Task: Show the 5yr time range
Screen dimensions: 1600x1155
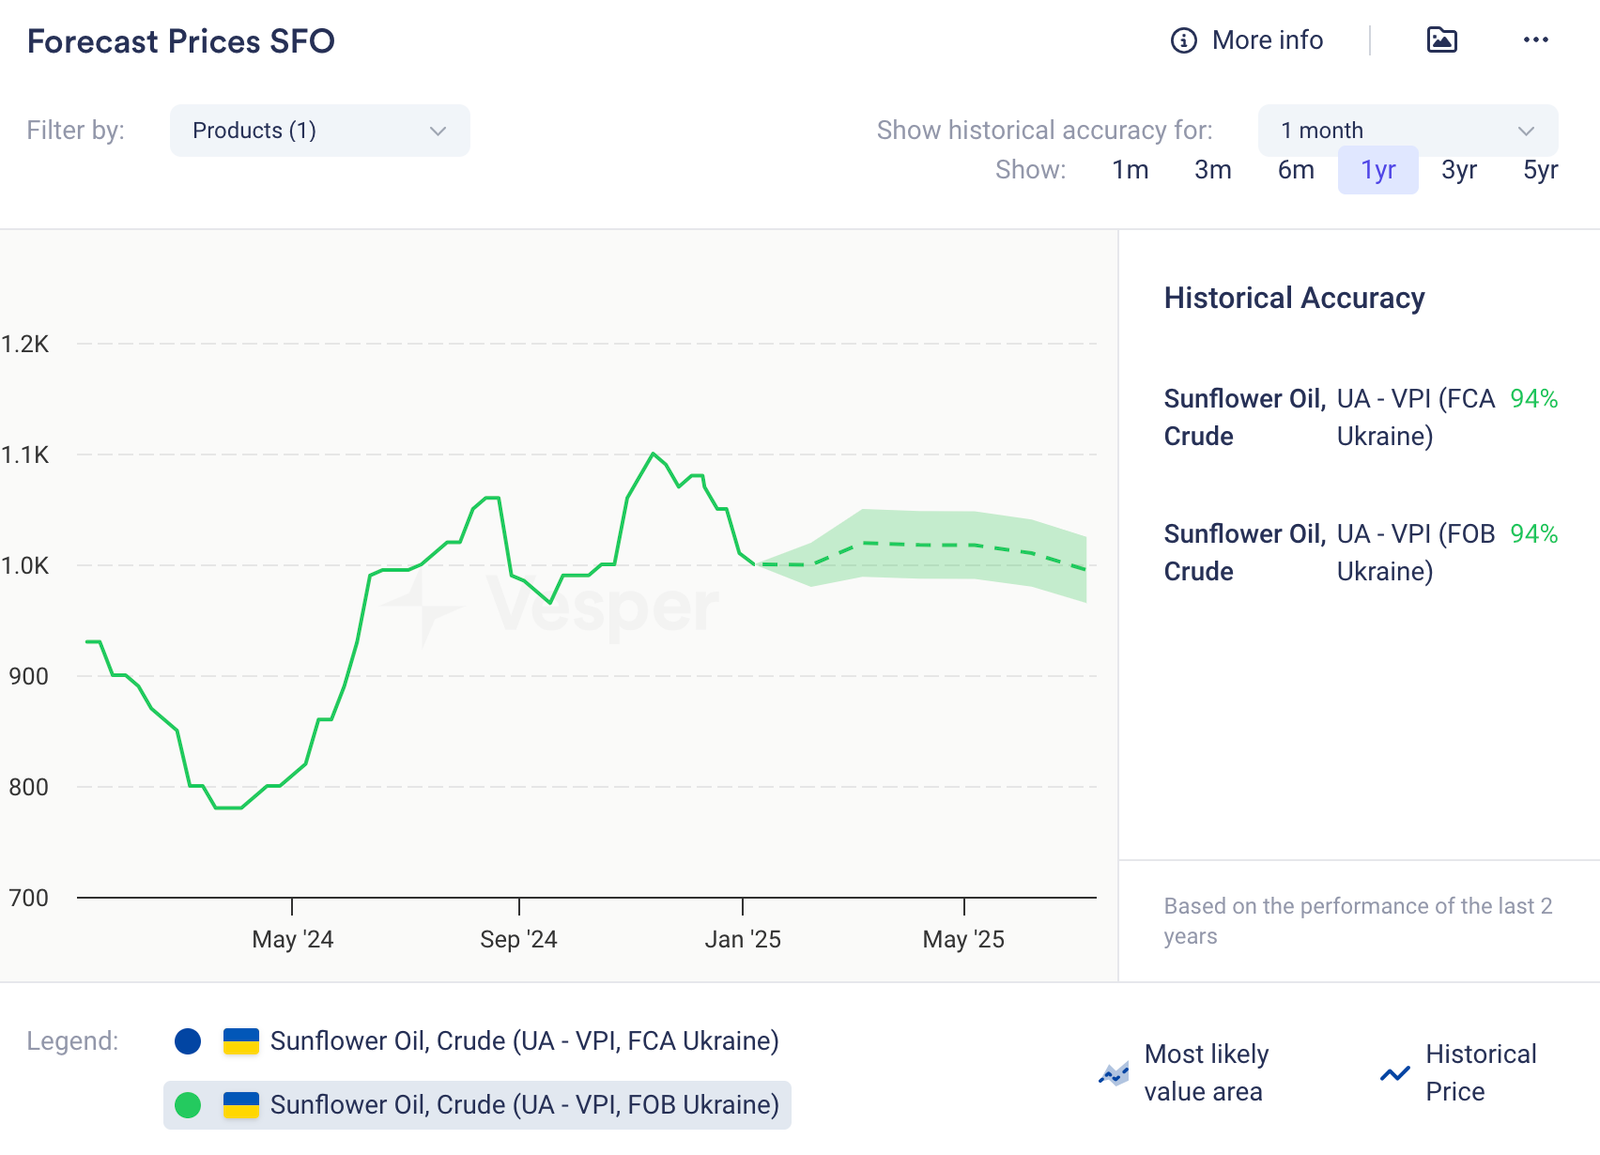Action: (x=1540, y=170)
